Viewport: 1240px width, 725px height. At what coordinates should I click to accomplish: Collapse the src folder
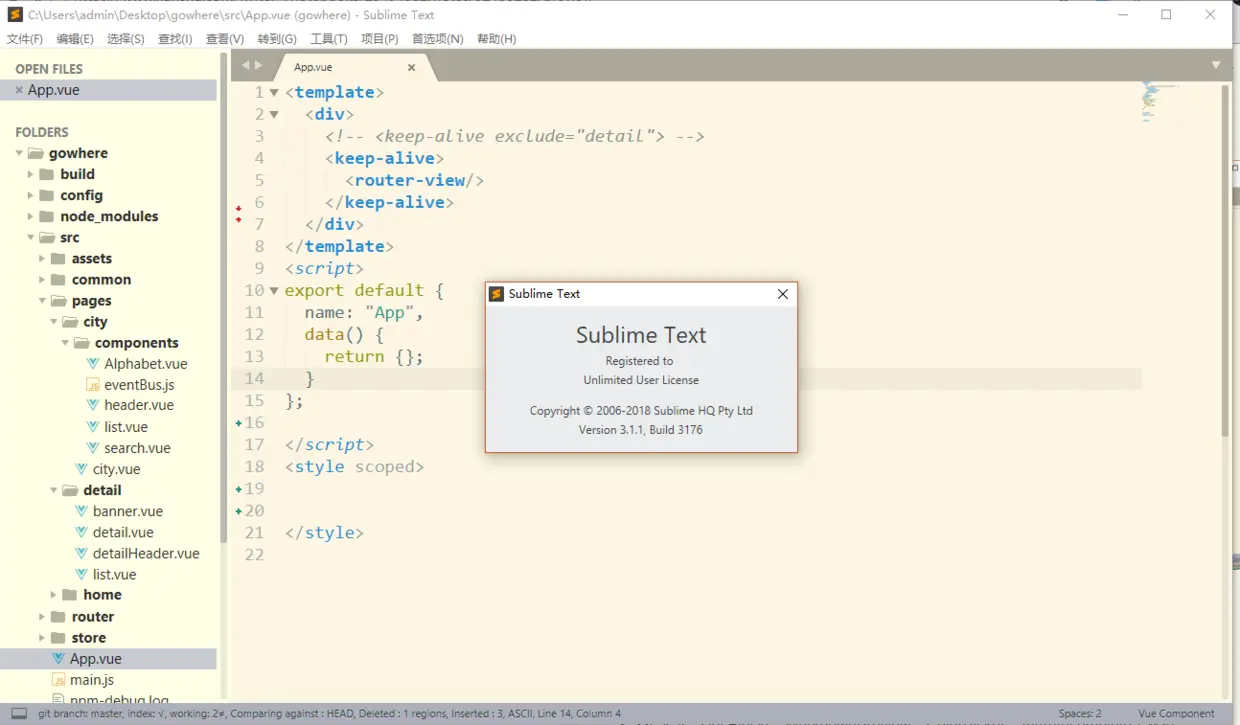point(30,238)
